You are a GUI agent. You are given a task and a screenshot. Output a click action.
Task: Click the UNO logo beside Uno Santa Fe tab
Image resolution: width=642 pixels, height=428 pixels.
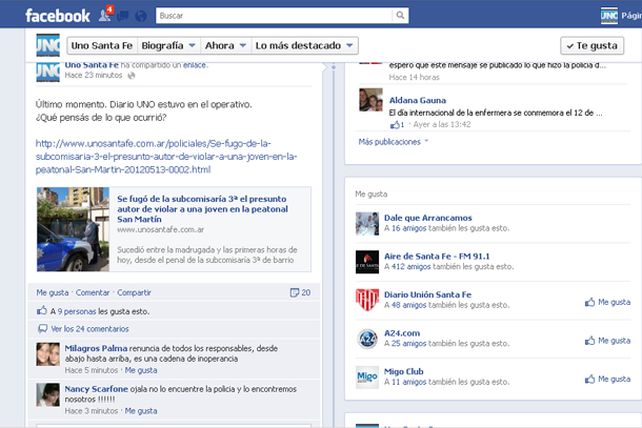point(48,45)
